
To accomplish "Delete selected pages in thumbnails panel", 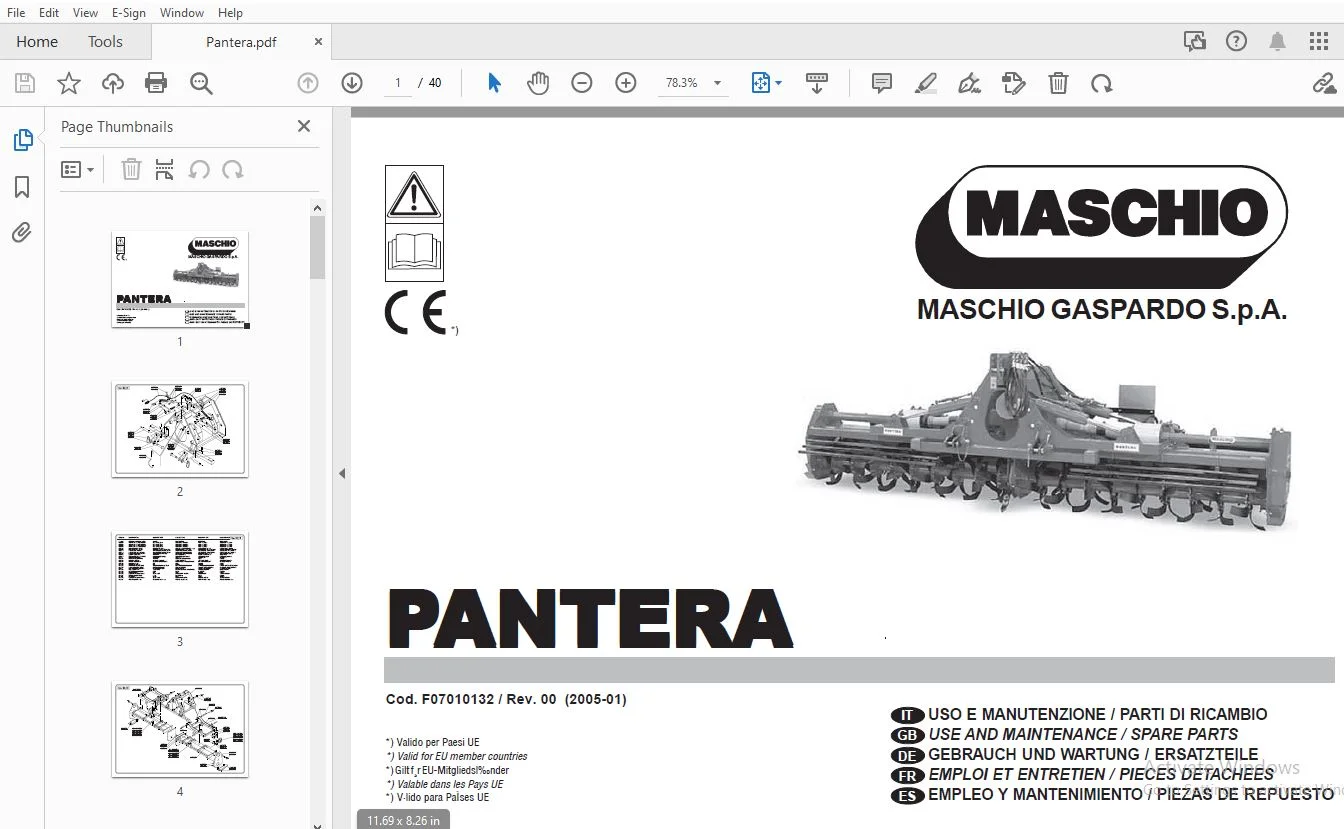I will tap(131, 170).
